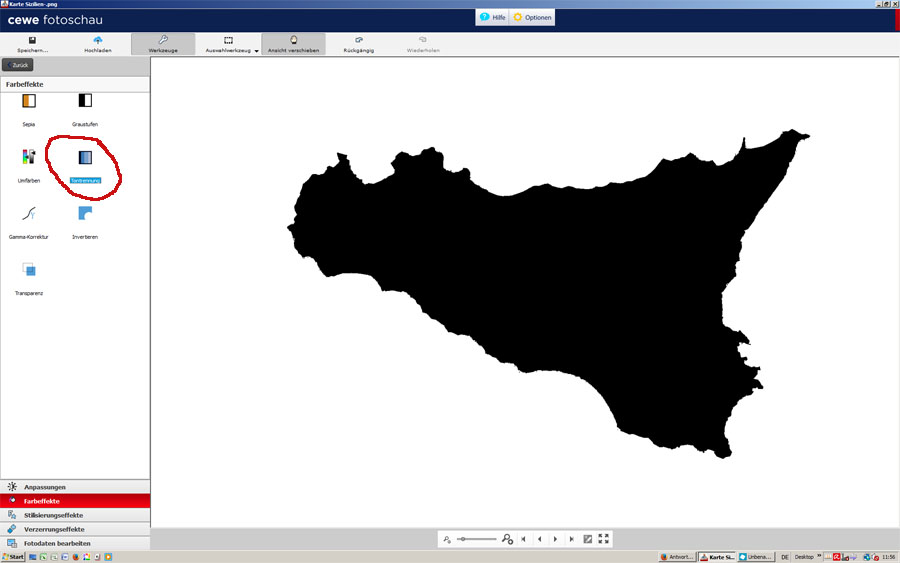
Task: Open the Verzerrungseffekte panel section
Action: tap(75, 529)
